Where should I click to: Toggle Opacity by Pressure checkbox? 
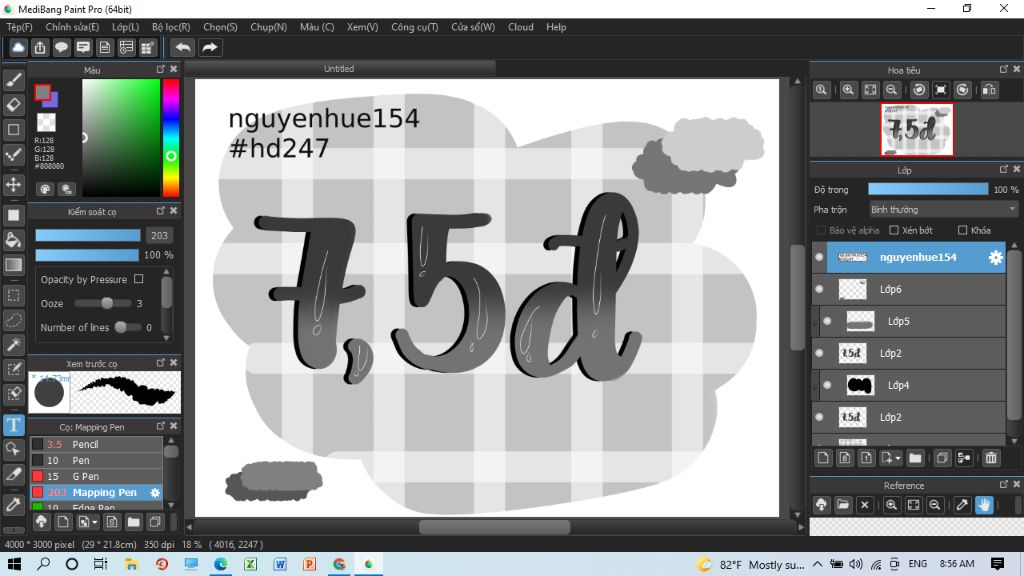(x=138, y=279)
